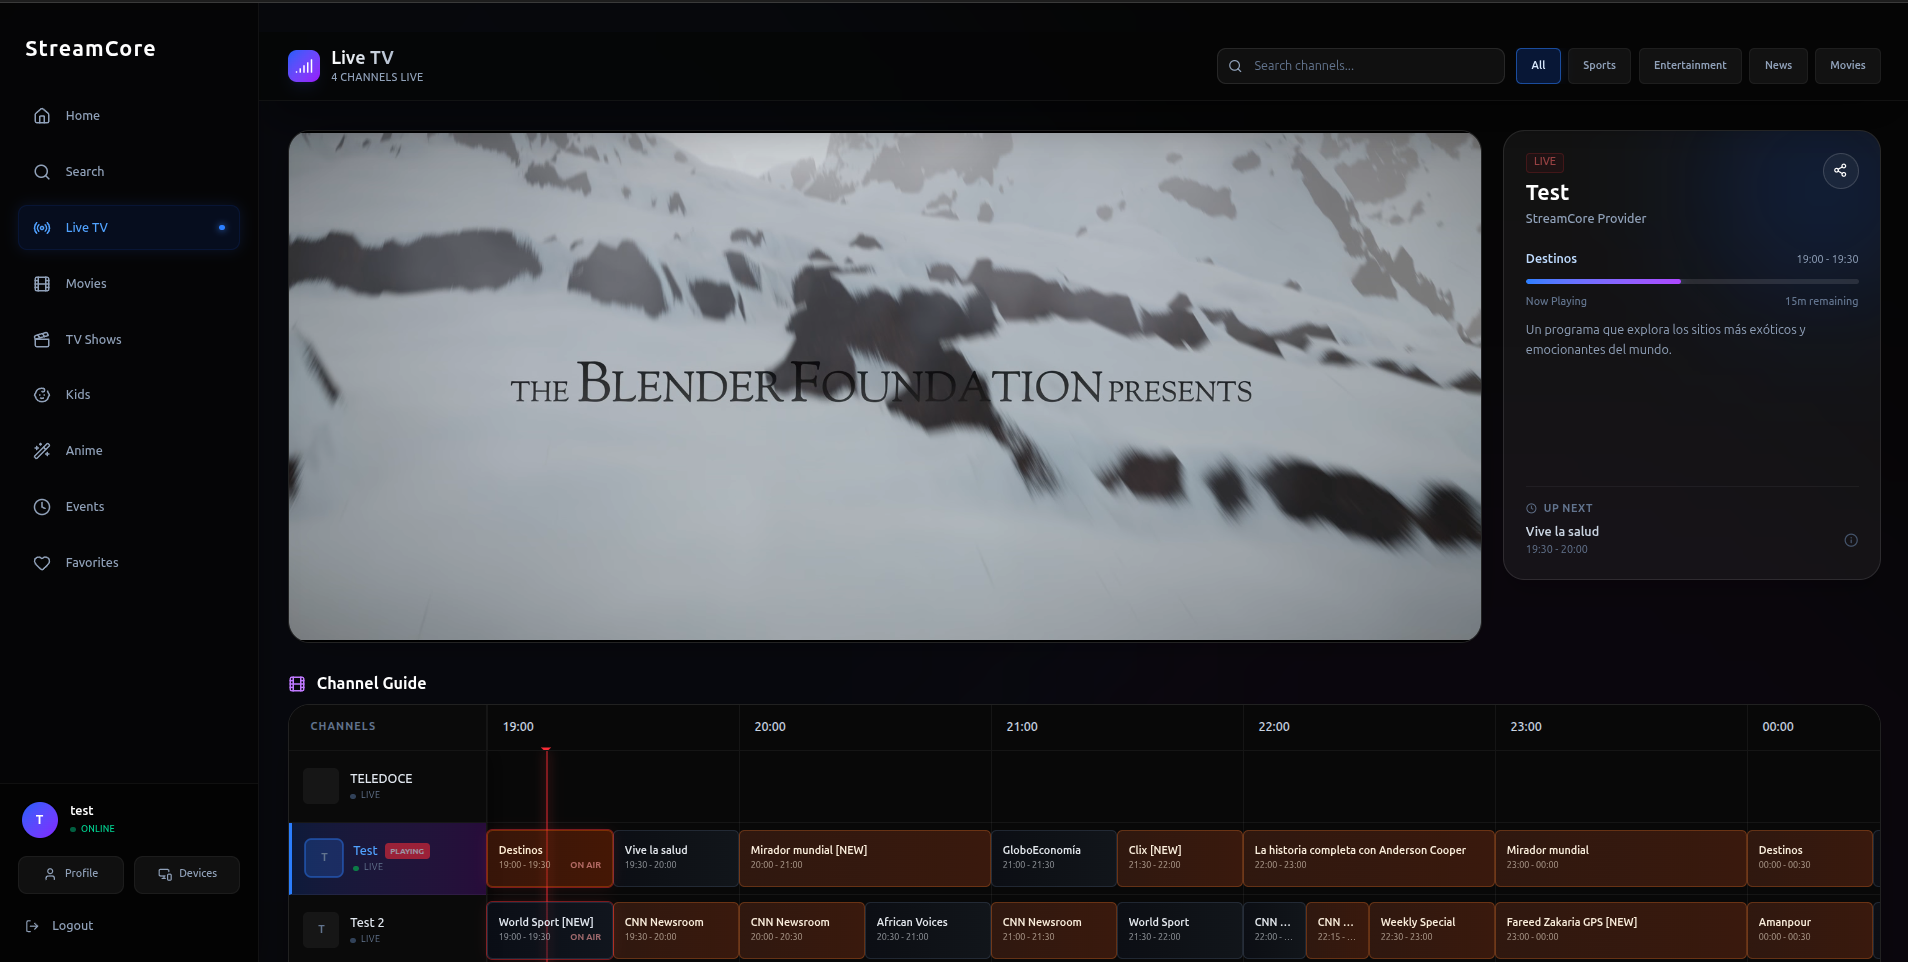This screenshot has width=1908, height=965.
Task: Open the Kids section
Action: (x=76, y=394)
